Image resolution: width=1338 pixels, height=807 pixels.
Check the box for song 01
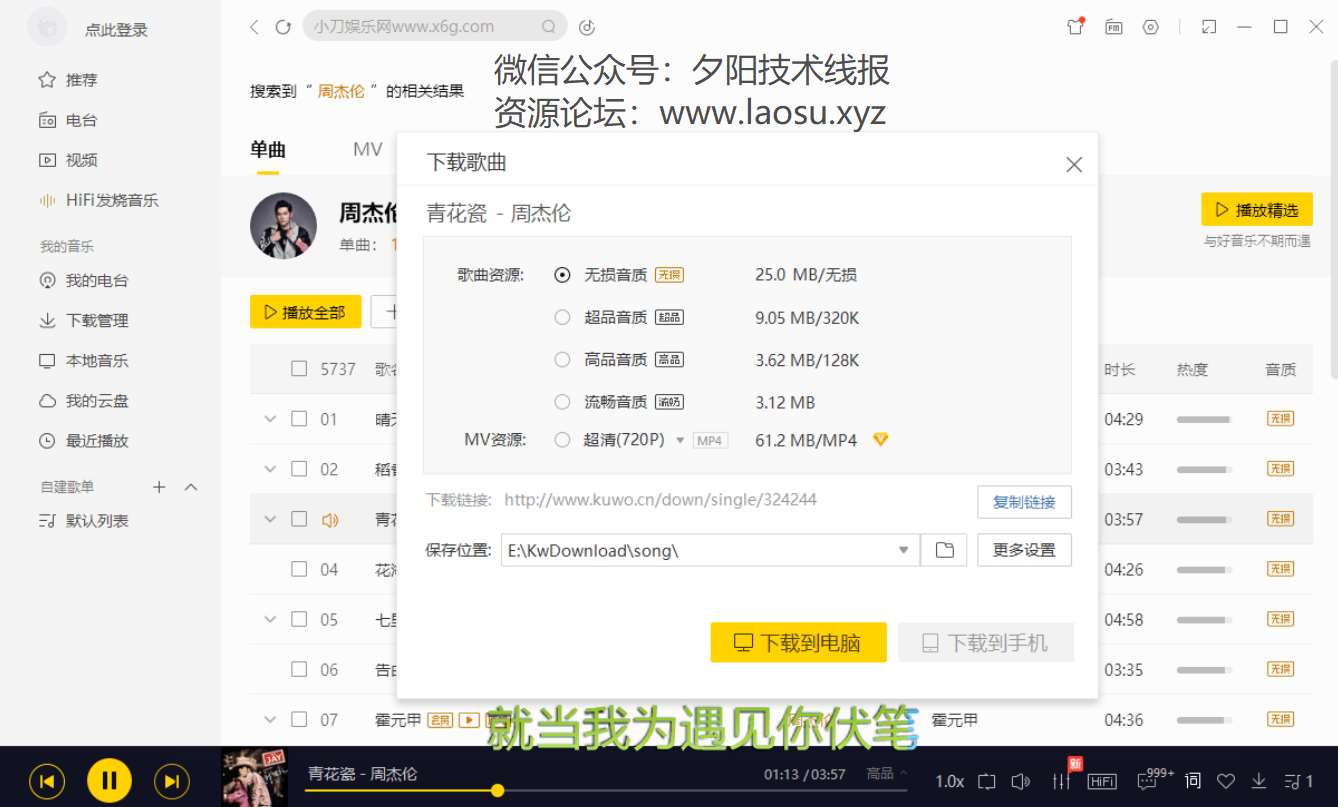[299, 419]
